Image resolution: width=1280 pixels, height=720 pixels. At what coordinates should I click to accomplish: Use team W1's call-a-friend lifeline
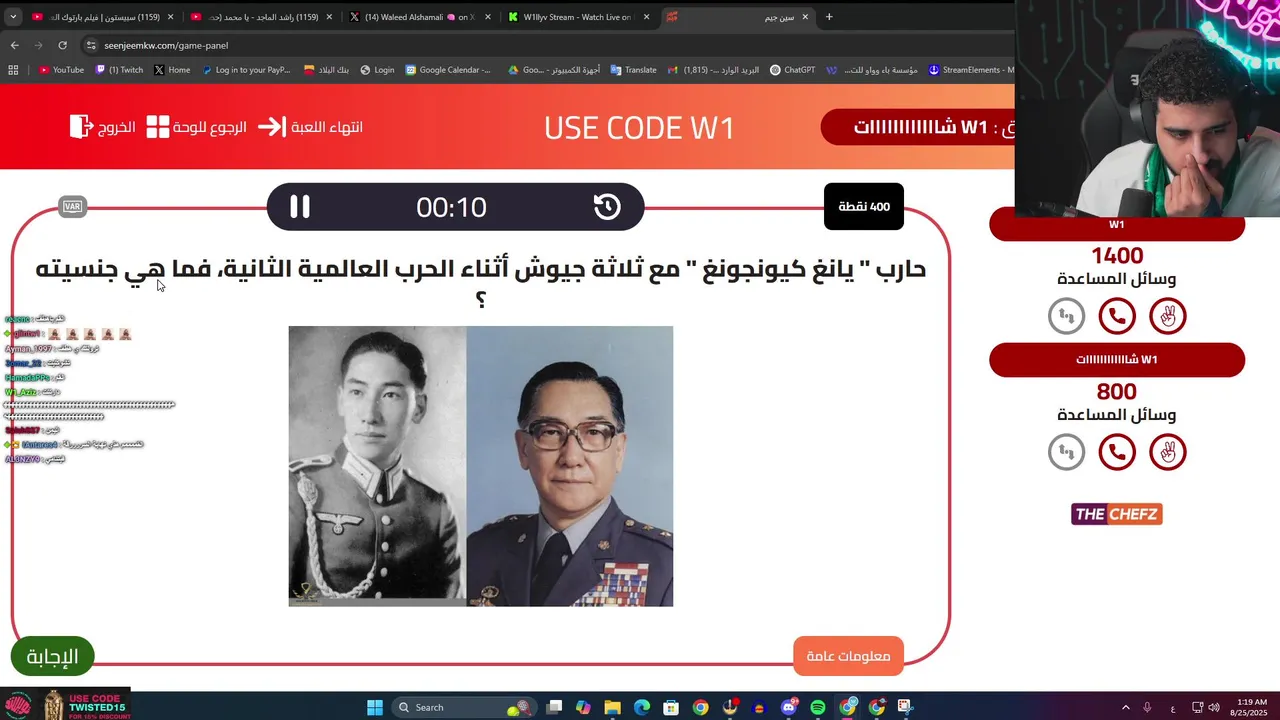[1117, 316]
